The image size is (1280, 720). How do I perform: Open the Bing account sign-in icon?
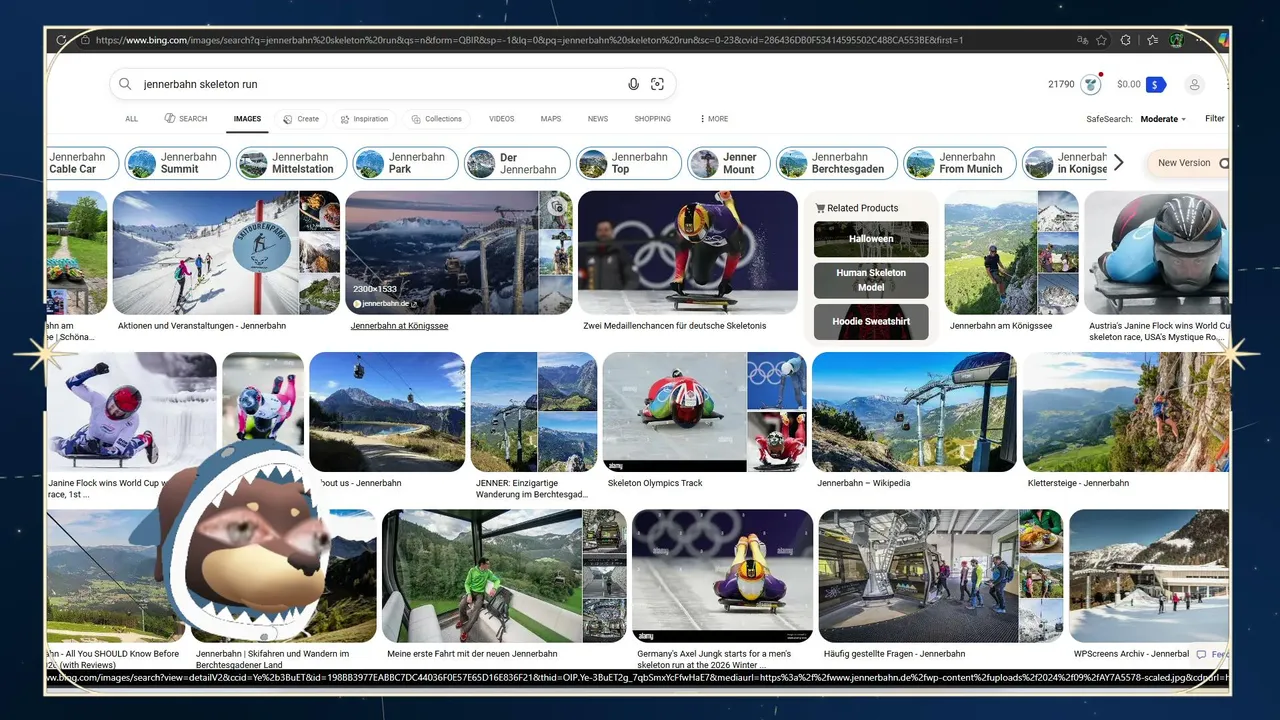[1194, 84]
